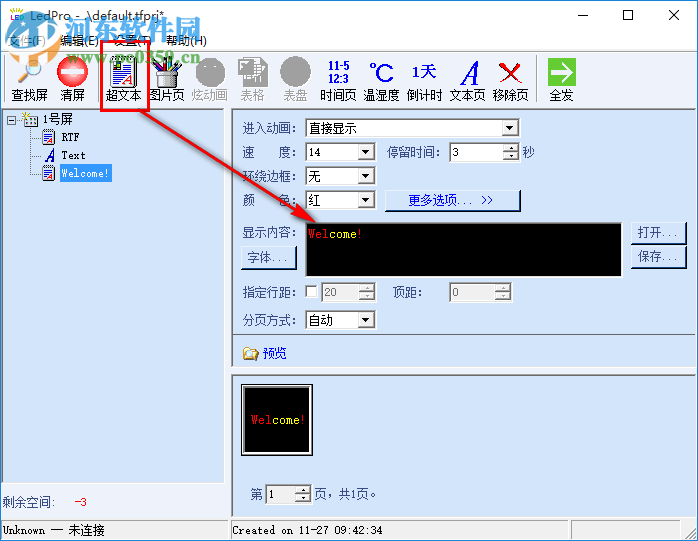Close the LedPro window
The image size is (698, 541).
pyautogui.click(x=674, y=15)
